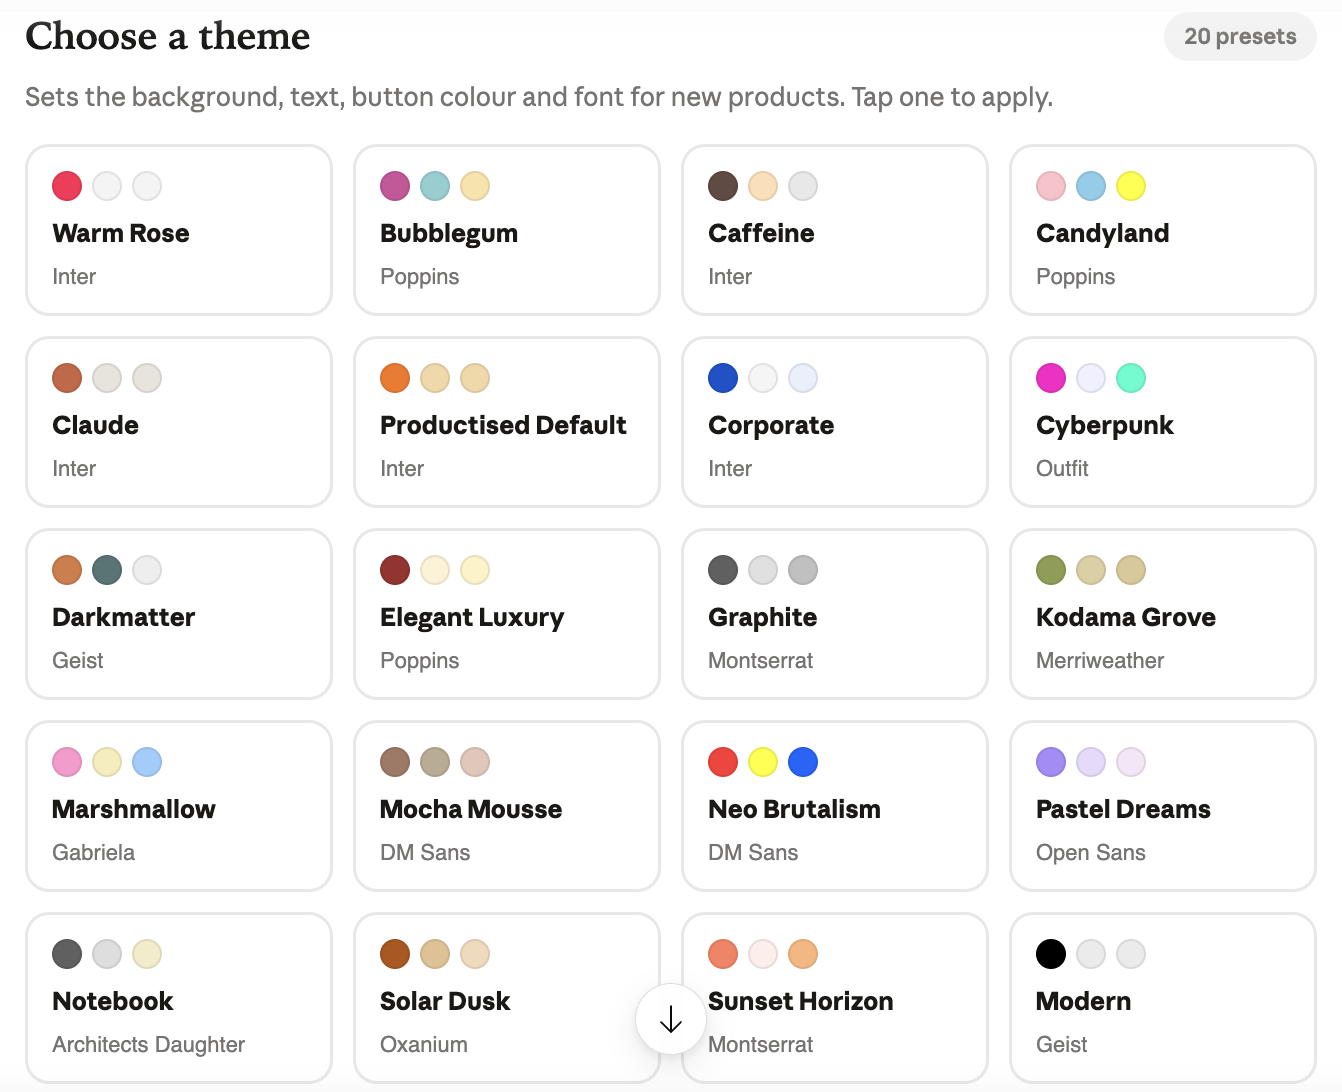Pick the Productised Default theme
Viewport: 1342px width, 1092px height.
pos(507,422)
